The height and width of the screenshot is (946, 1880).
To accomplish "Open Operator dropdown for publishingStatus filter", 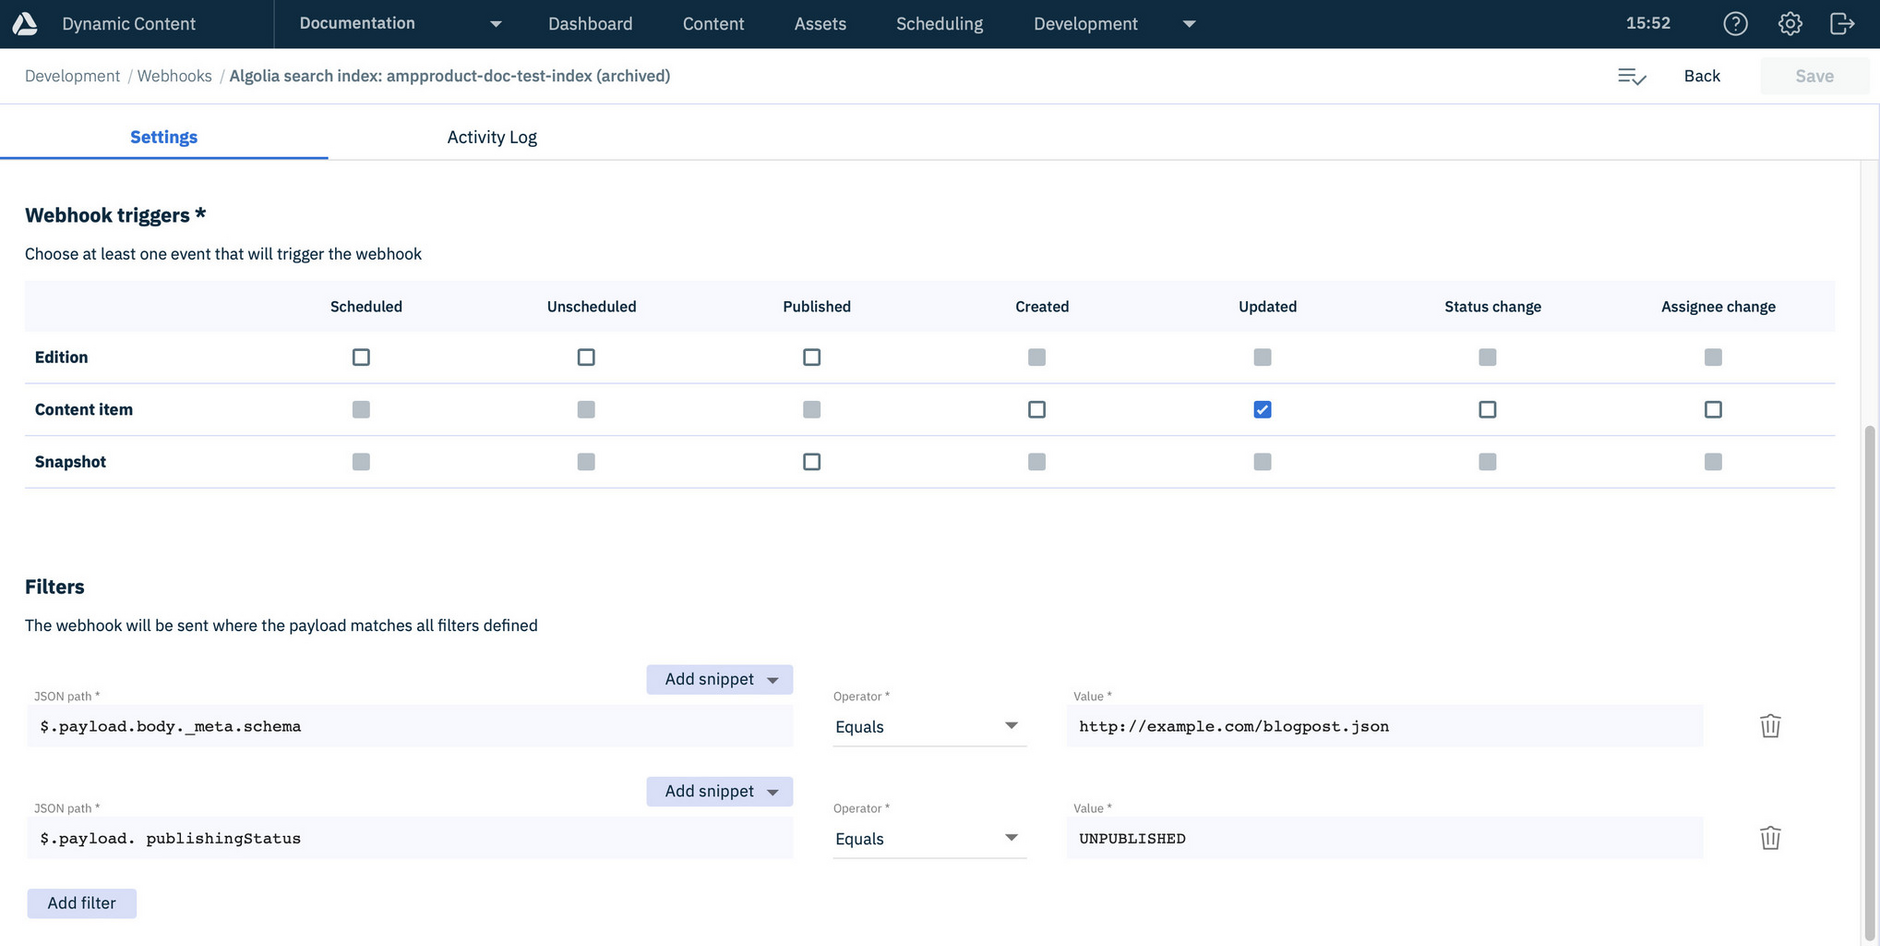I will click(x=930, y=838).
